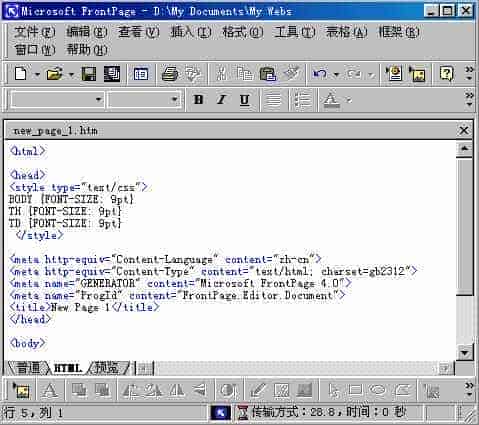Viewport: 479px width, 425px height.
Task: Toggle Italic formatting
Action: pyautogui.click(x=221, y=99)
